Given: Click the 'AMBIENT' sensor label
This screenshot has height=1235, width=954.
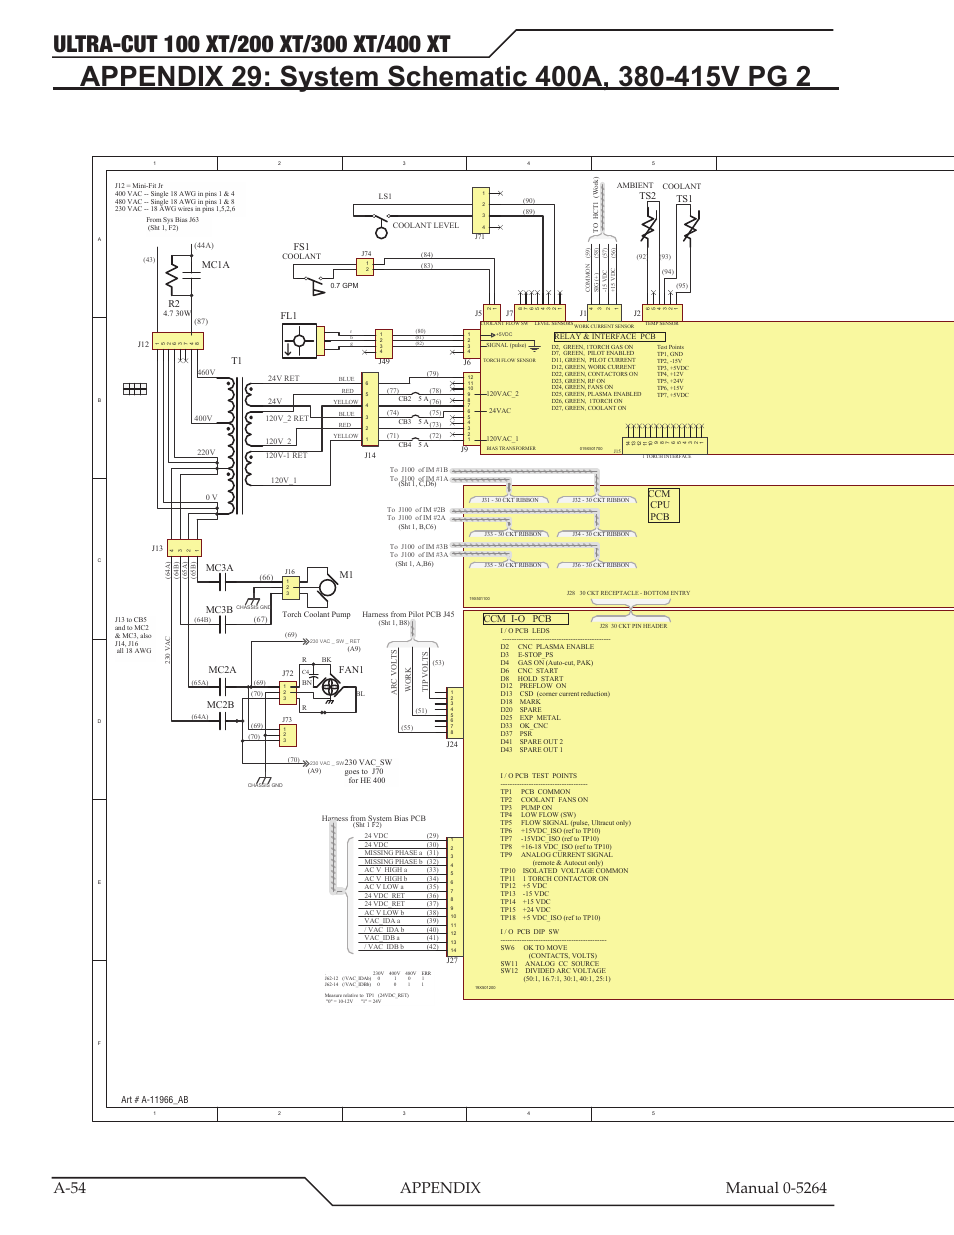Looking at the screenshot, I should pos(635,185).
